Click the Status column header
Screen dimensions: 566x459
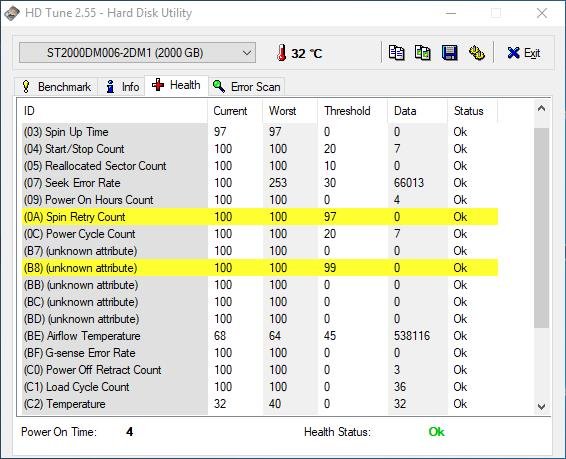[473, 111]
